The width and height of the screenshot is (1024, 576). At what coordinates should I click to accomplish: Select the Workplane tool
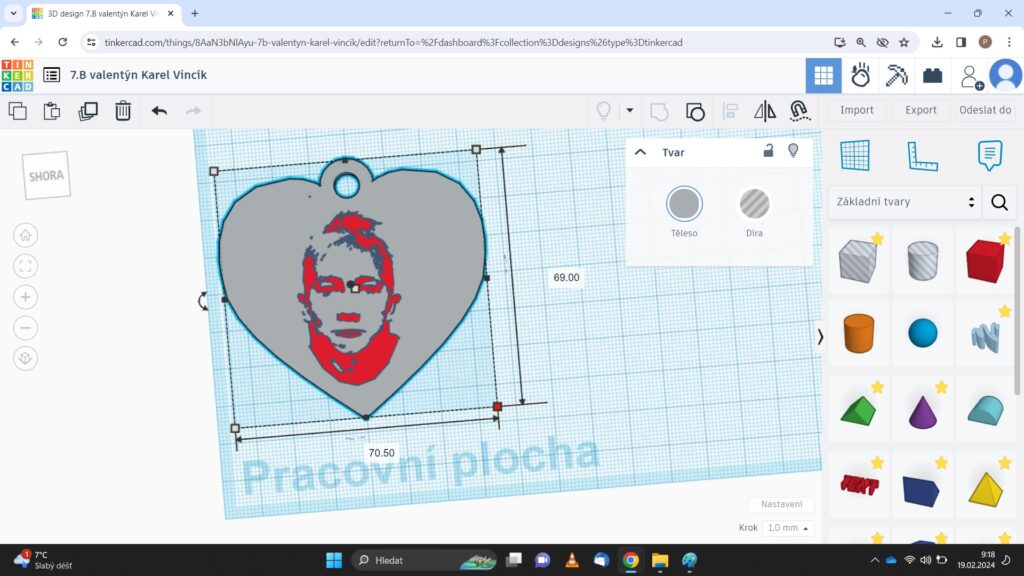tap(855, 155)
